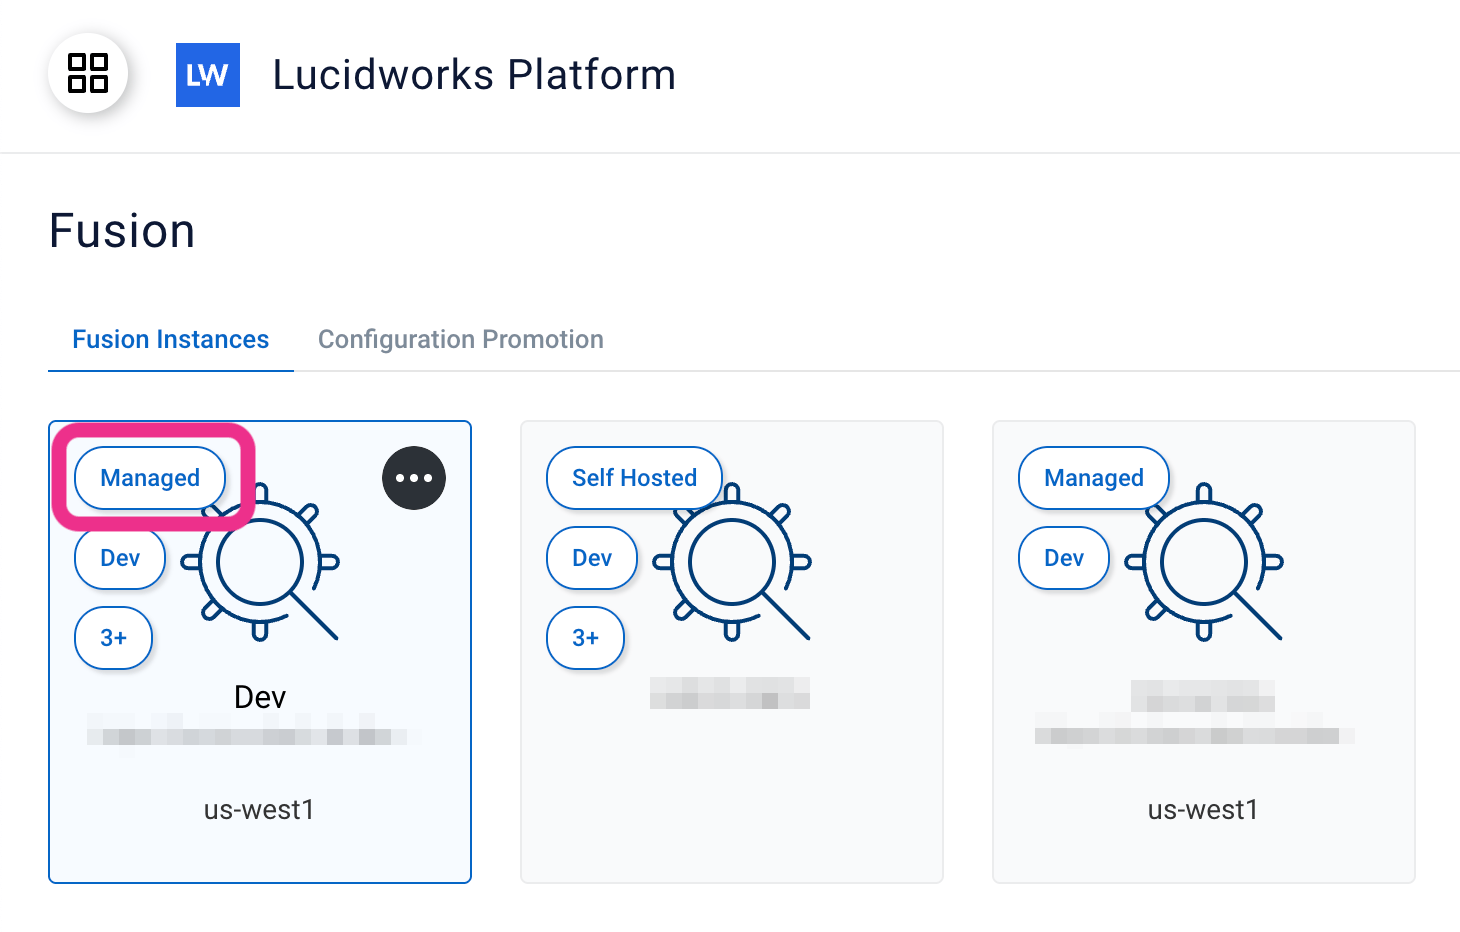Click the Dev instance name text

[x=260, y=697]
